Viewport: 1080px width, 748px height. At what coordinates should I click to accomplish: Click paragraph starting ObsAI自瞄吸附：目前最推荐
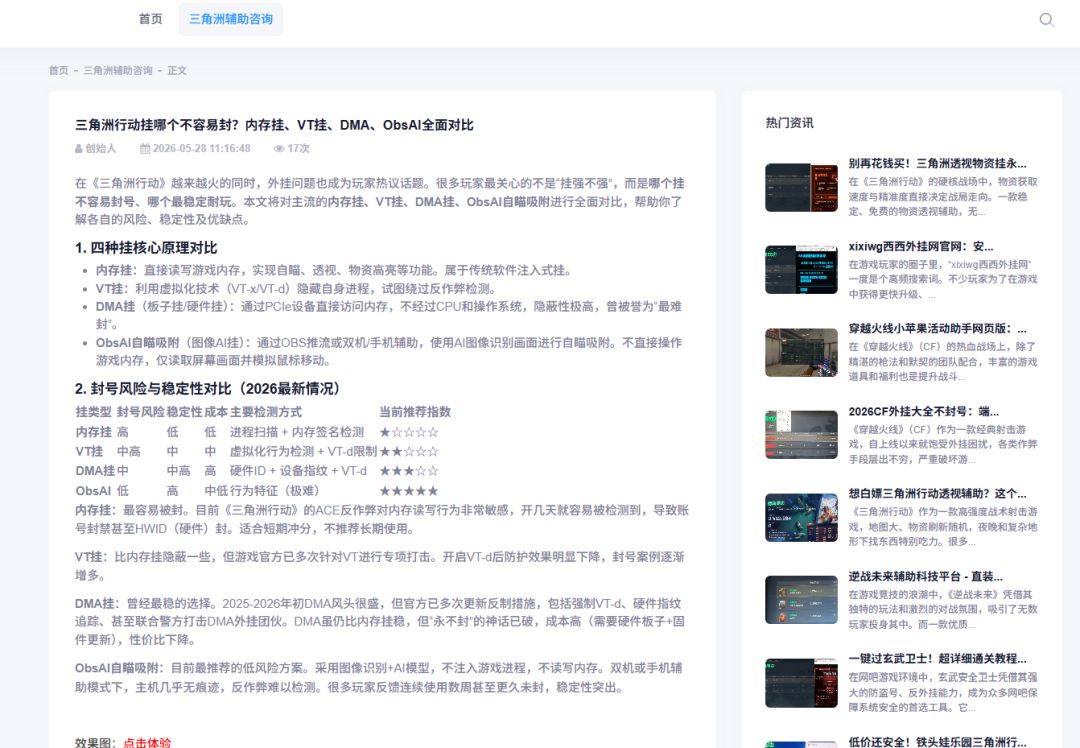pyautogui.click(x=379, y=677)
